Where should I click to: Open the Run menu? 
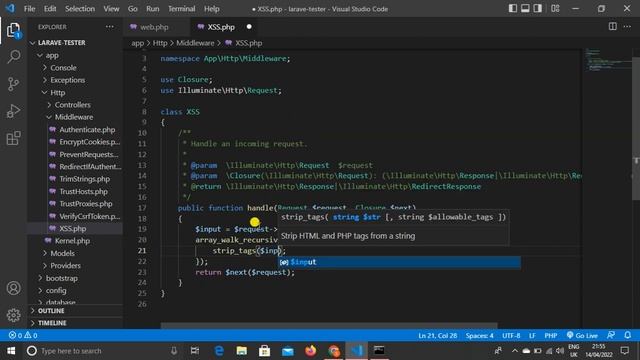(x=153, y=9)
